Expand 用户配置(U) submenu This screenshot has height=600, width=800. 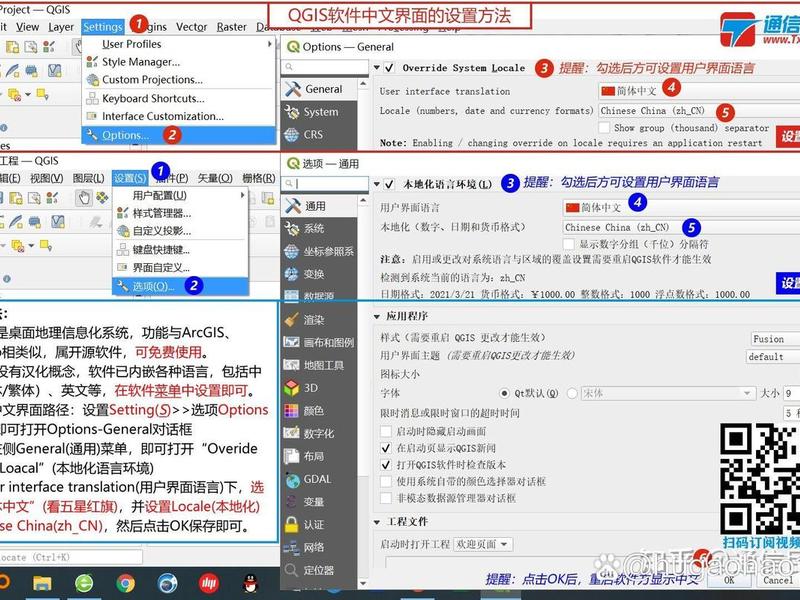tap(181, 195)
